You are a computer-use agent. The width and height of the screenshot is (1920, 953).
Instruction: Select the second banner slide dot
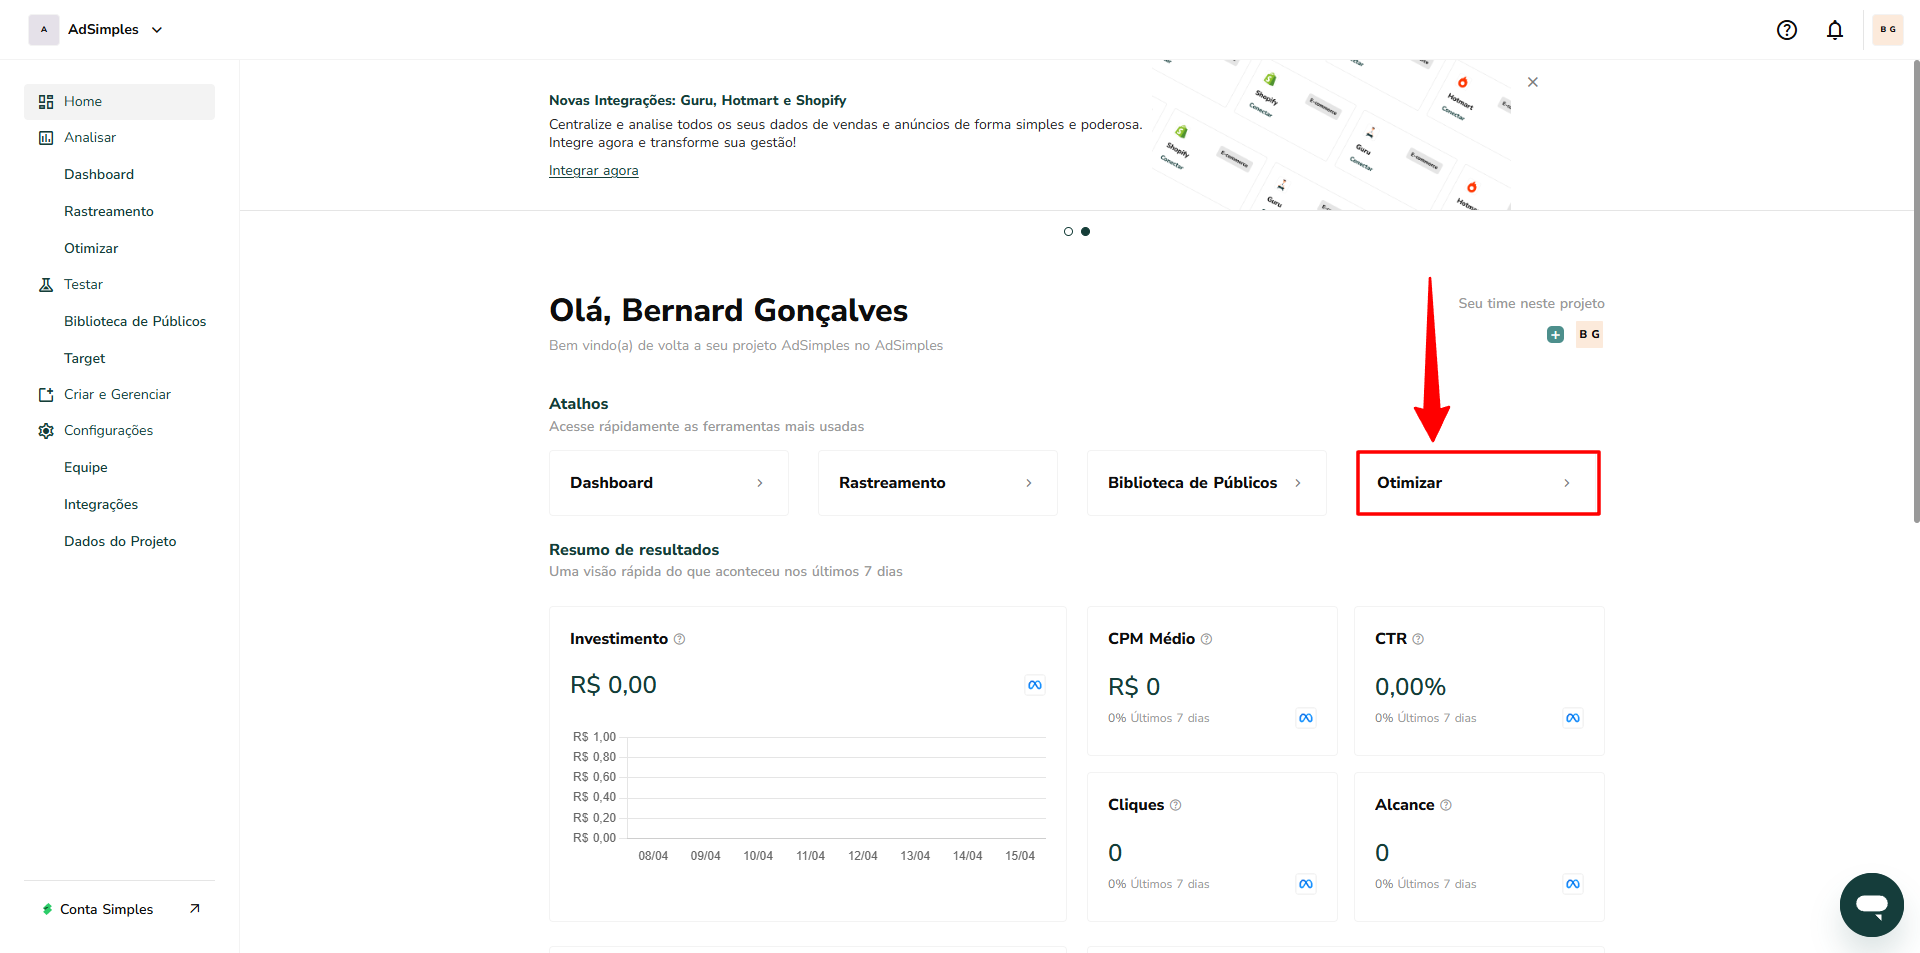click(x=1086, y=232)
